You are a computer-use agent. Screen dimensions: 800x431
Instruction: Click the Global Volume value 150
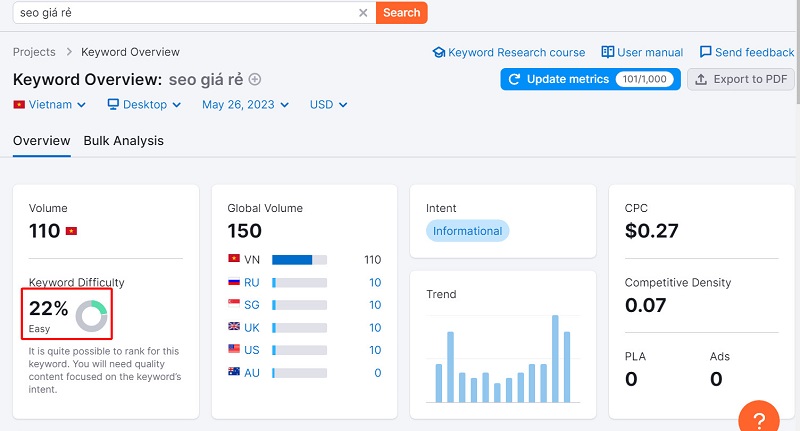pyautogui.click(x=244, y=231)
